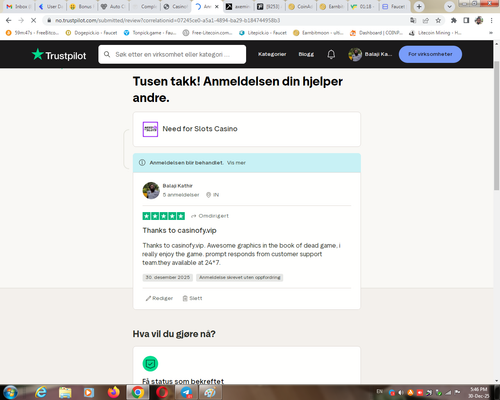Switch to the axemin tab
500x400 pixels.
239,6
